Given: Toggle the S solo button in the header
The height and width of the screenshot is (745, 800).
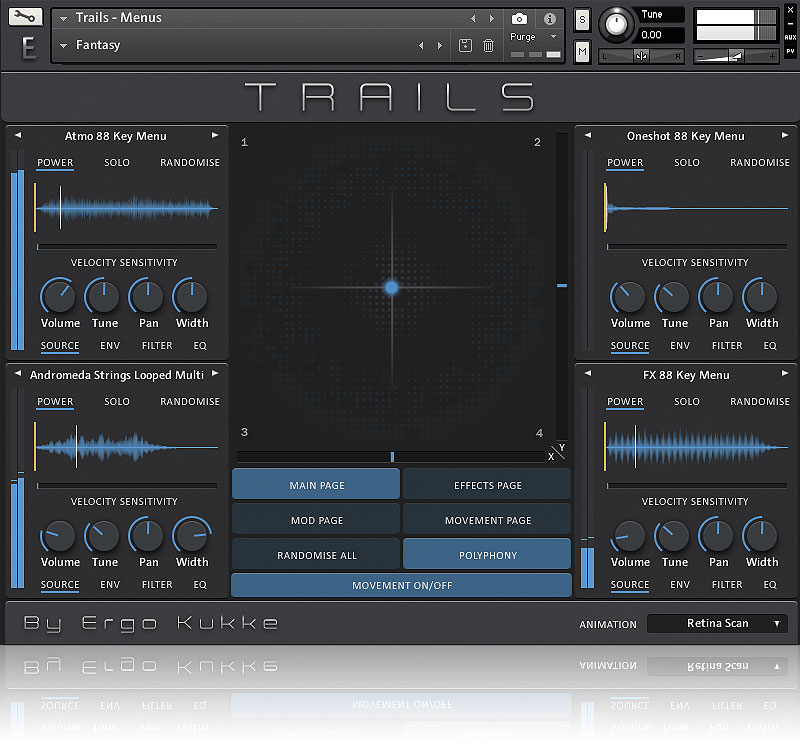Looking at the screenshot, I should [x=583, y=20].
